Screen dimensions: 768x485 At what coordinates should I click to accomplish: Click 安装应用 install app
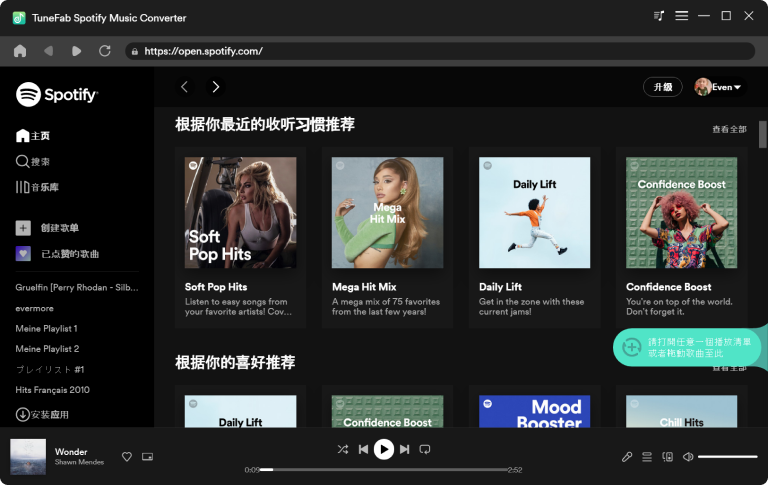click(x=42, y=414)
